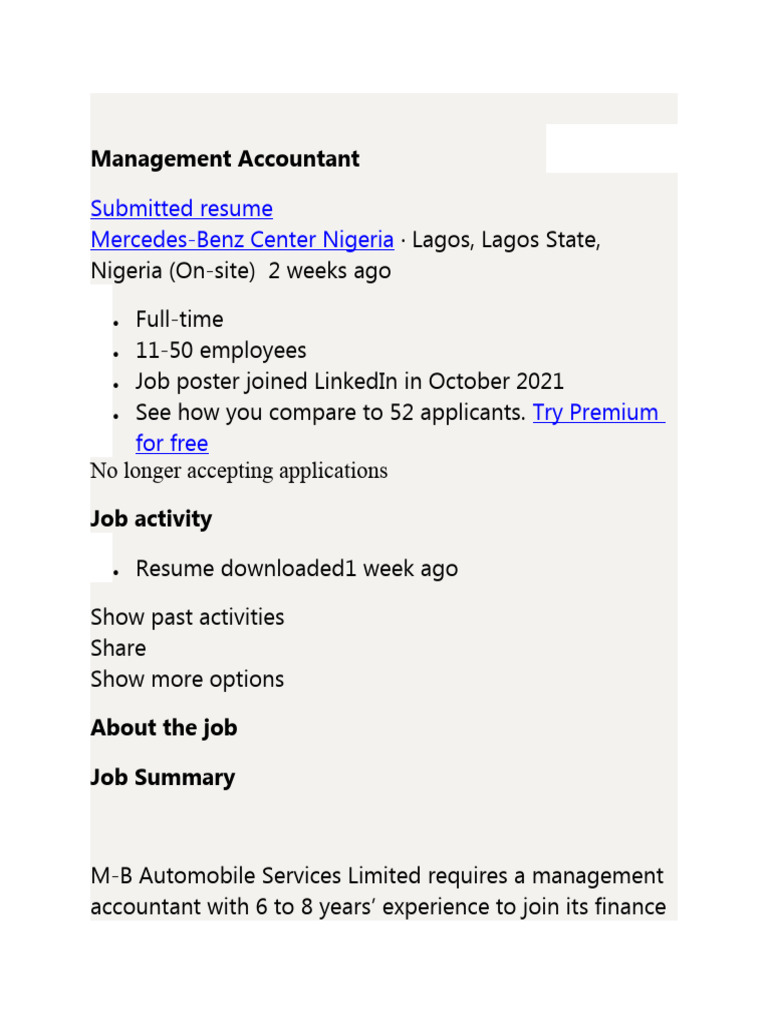This screenshot has width=768, height=1024.
Task: Open Show more options
Action: coord(187,679)
